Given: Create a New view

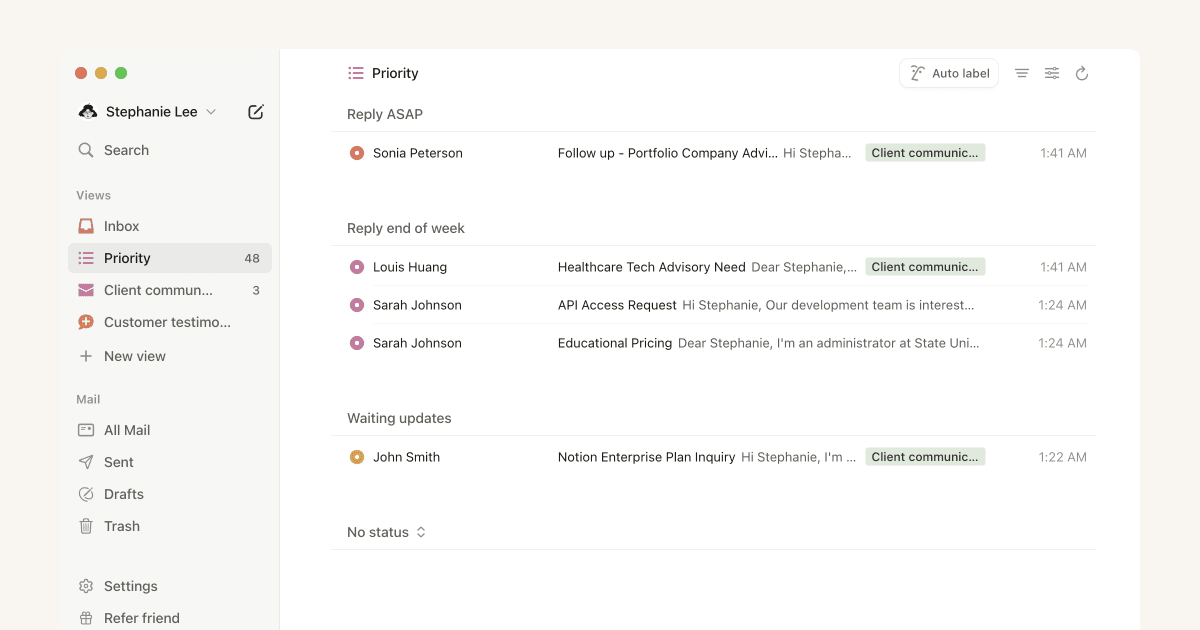Looking at the screenshot, I should (135, 355).
